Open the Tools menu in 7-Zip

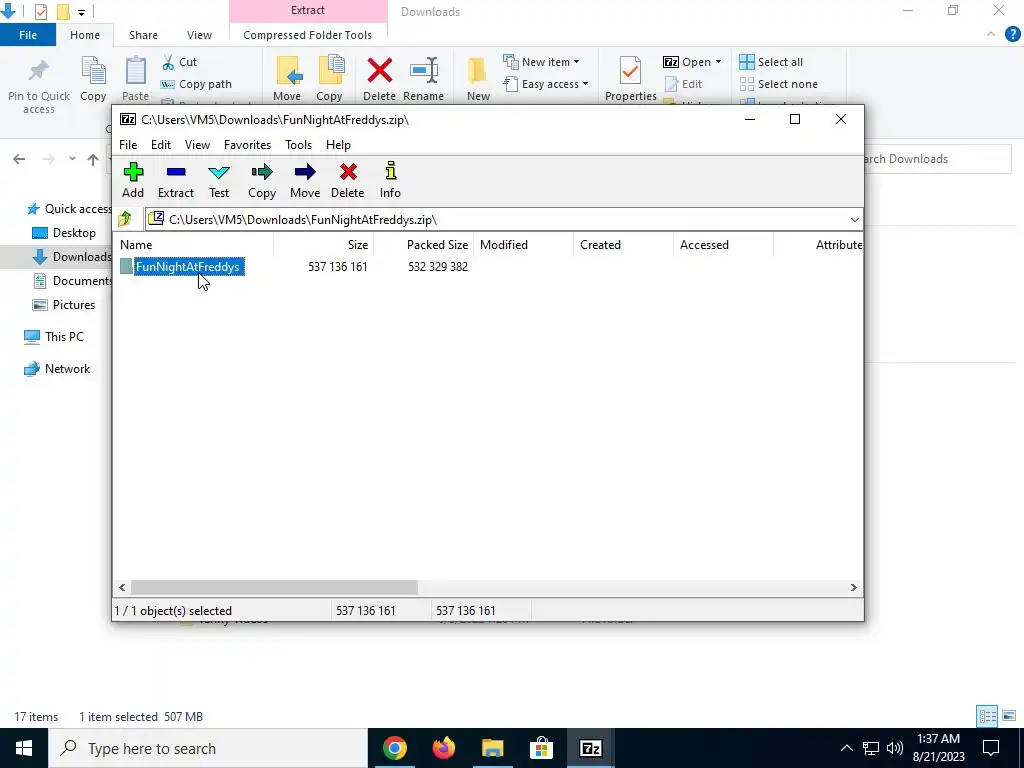pyautogui.click(x=298, y=145)
